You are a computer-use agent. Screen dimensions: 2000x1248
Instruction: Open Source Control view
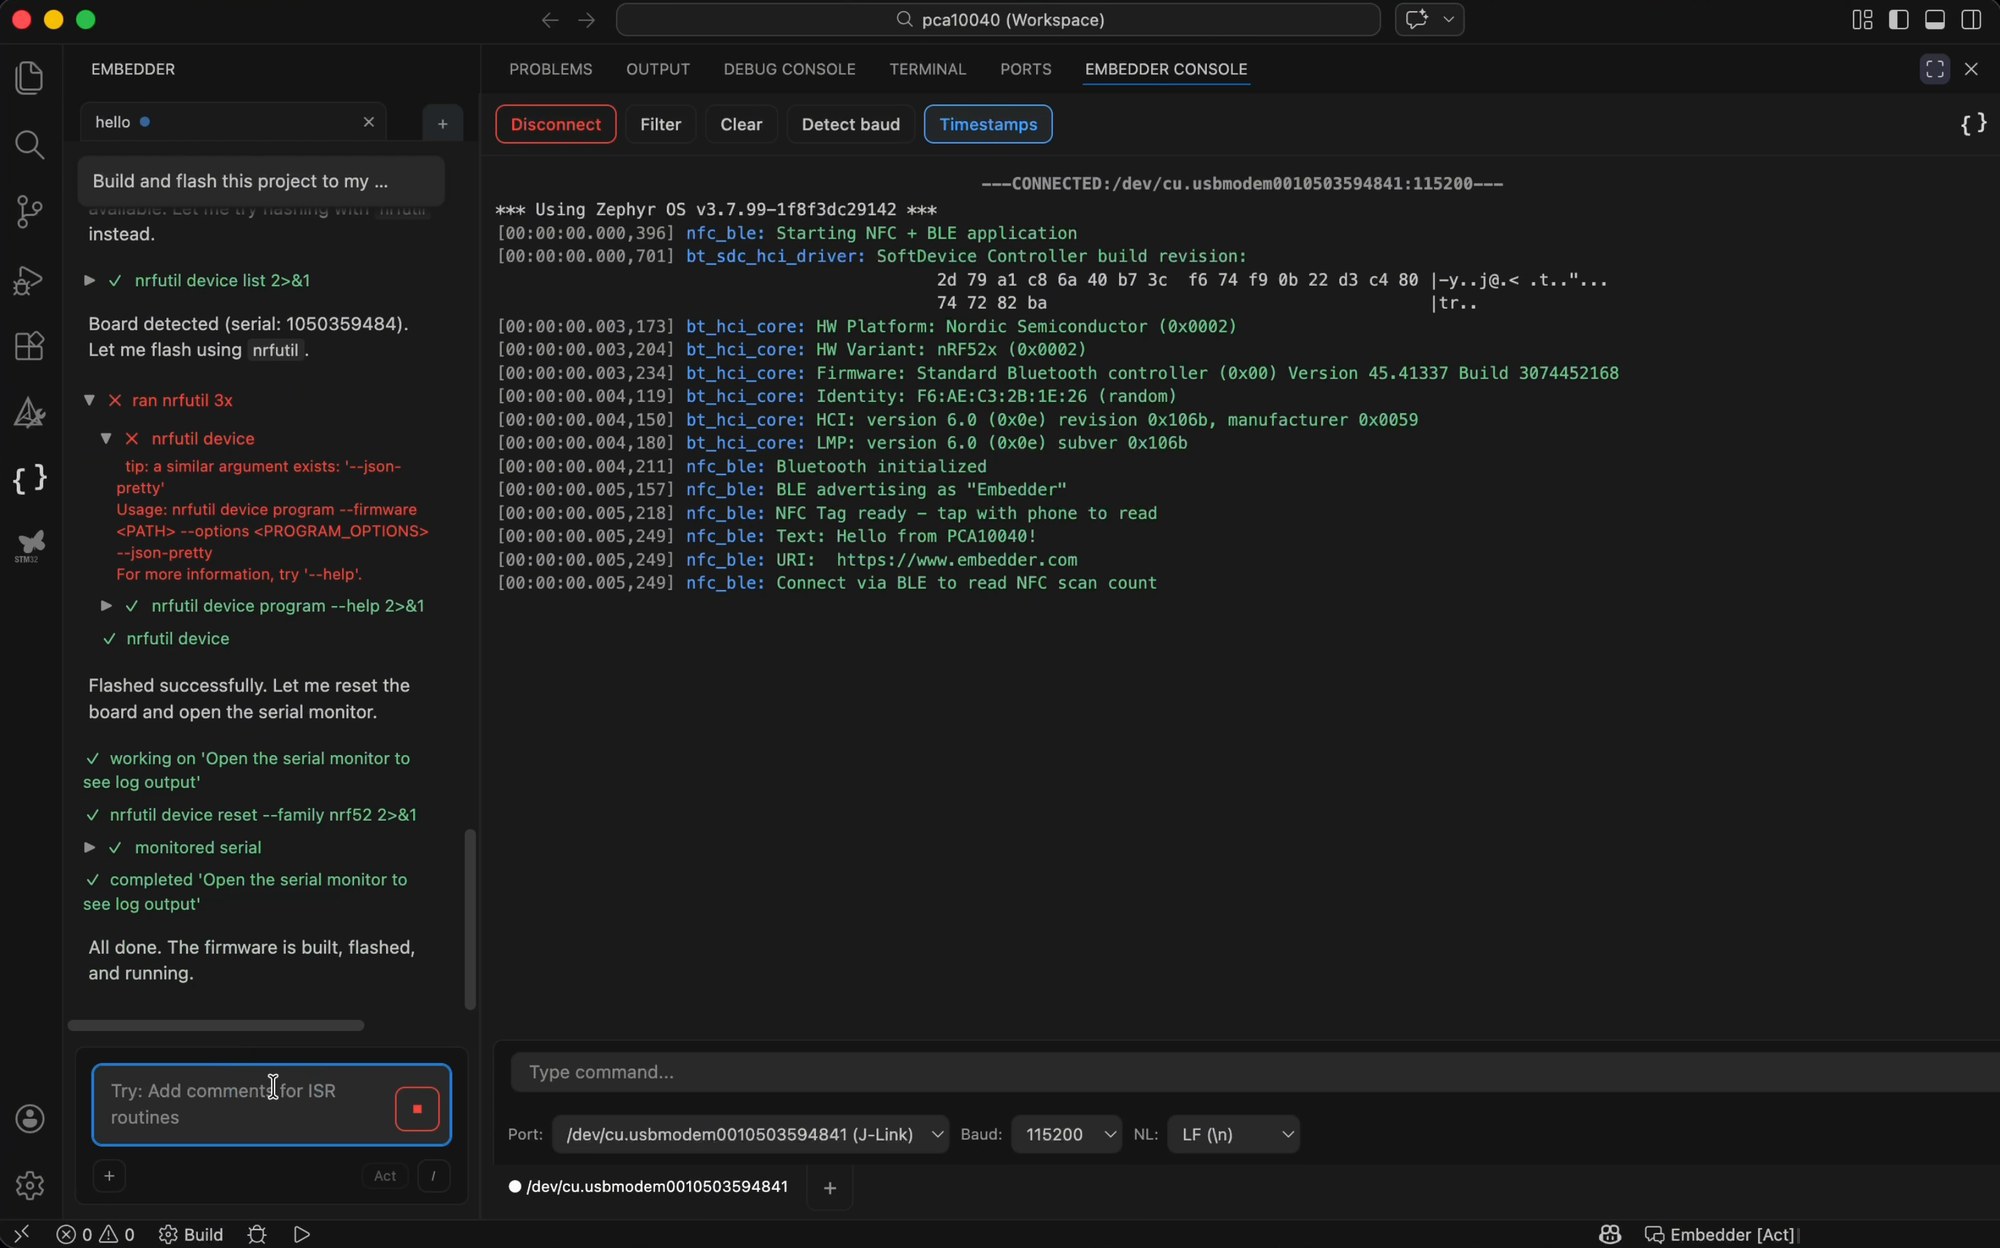[30, 211]
